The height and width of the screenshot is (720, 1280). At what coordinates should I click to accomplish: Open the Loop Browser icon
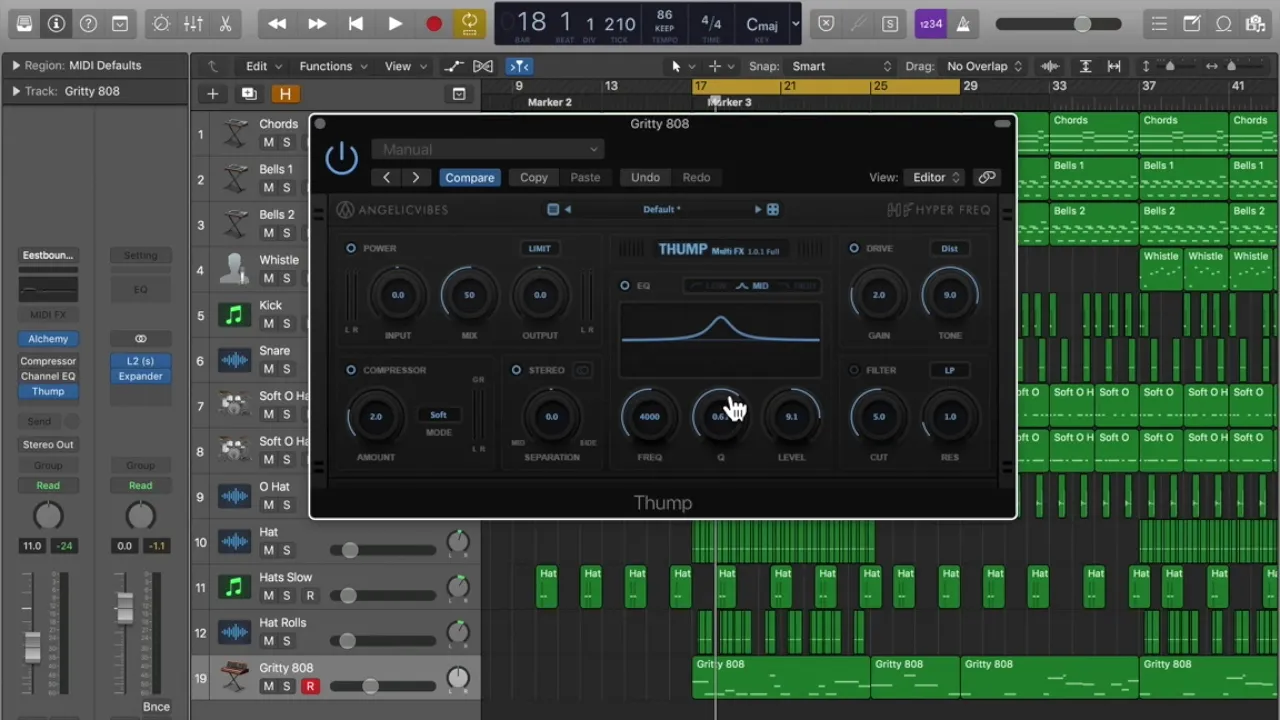[x=1223, y=23]
